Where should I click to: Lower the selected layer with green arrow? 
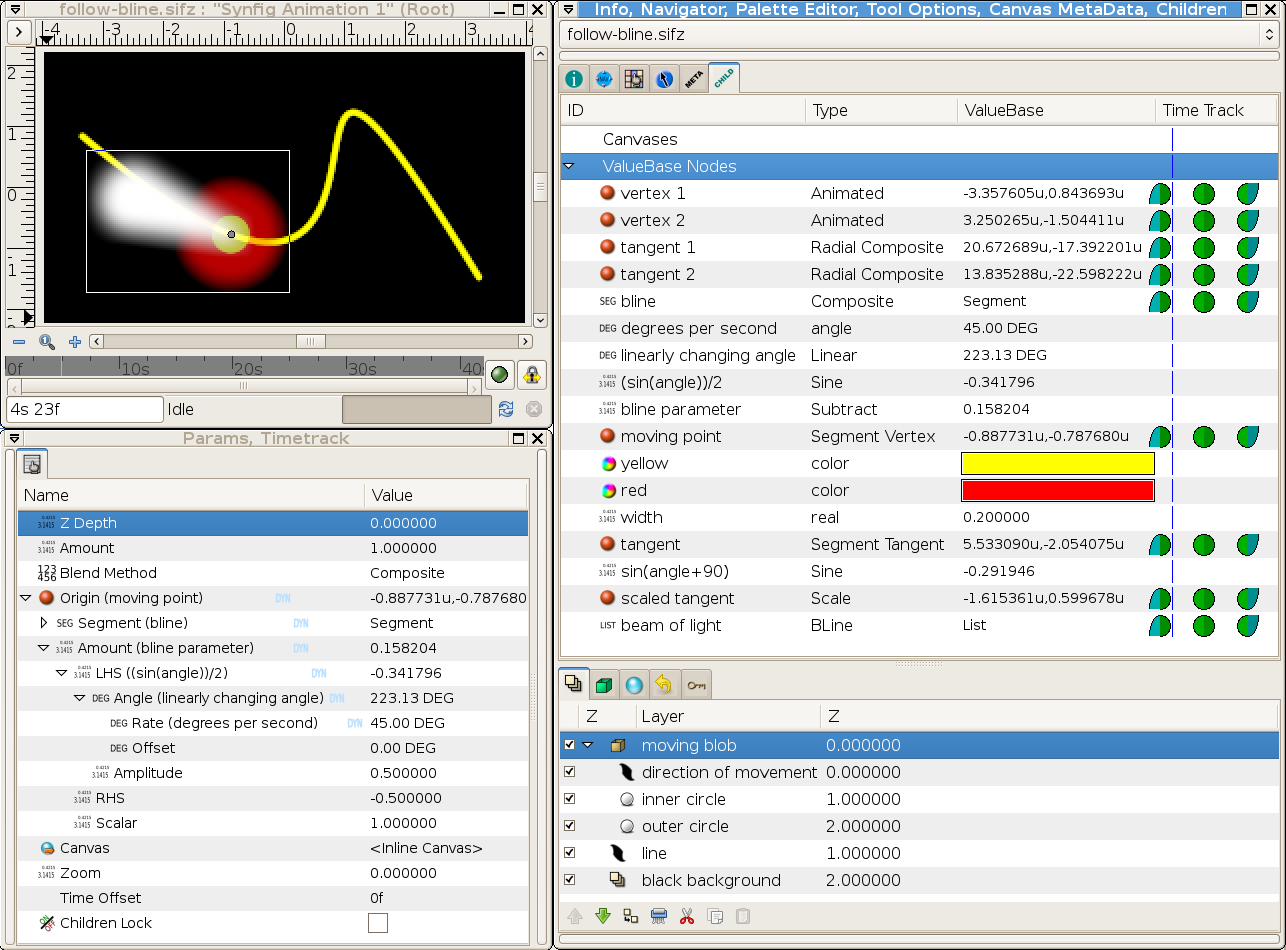tap(603, 915)
